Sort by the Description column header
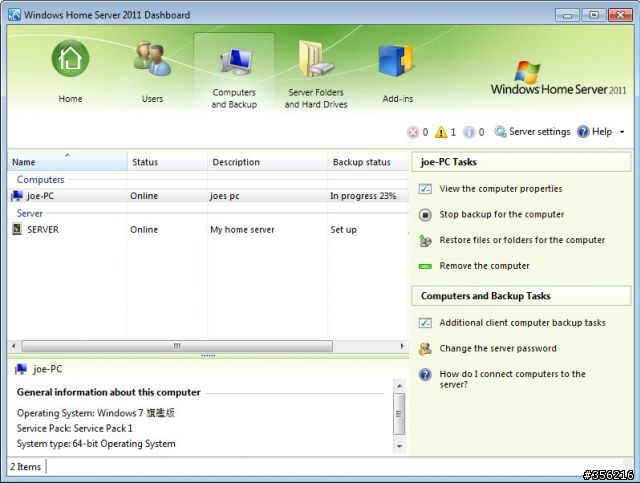640x483 pixels. [267, 162]
